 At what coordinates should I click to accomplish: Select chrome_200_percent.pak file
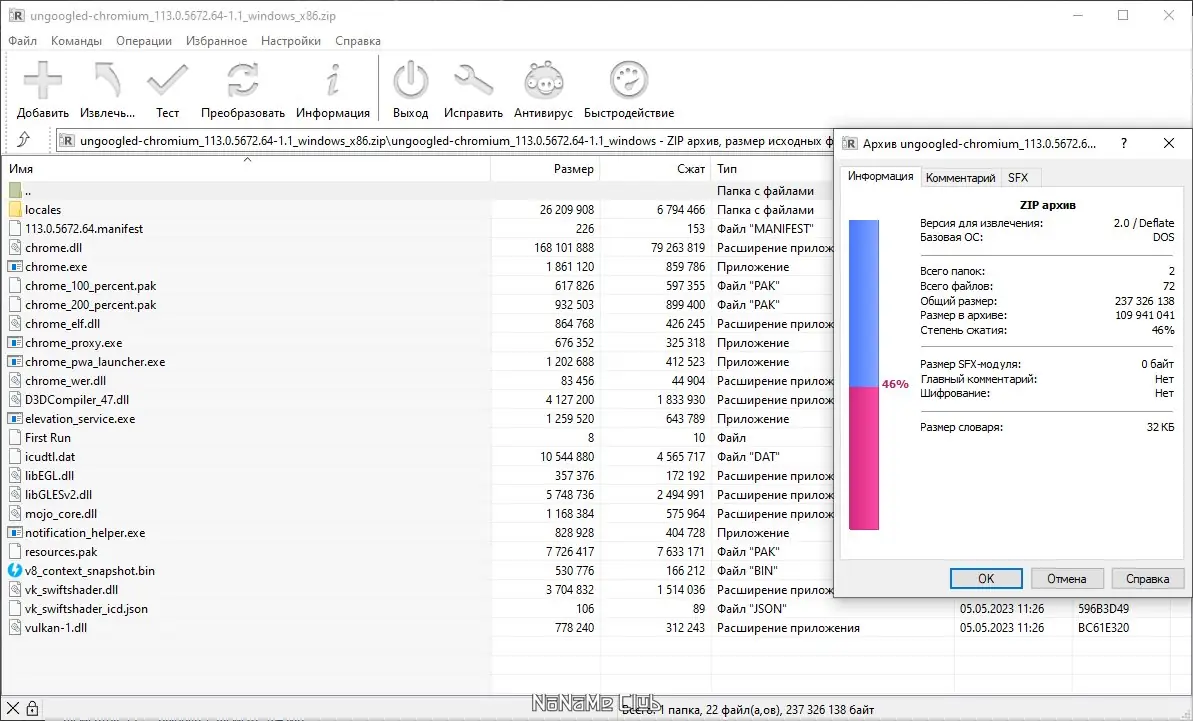(x=91, y=305)
